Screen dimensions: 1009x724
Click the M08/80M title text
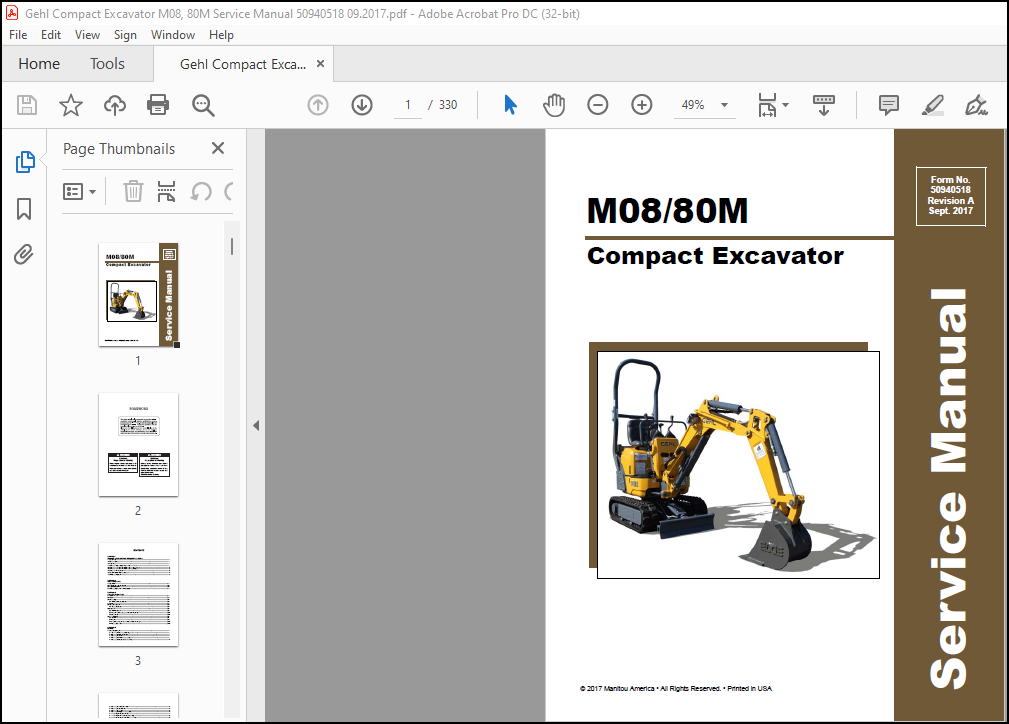coord(667,210)
